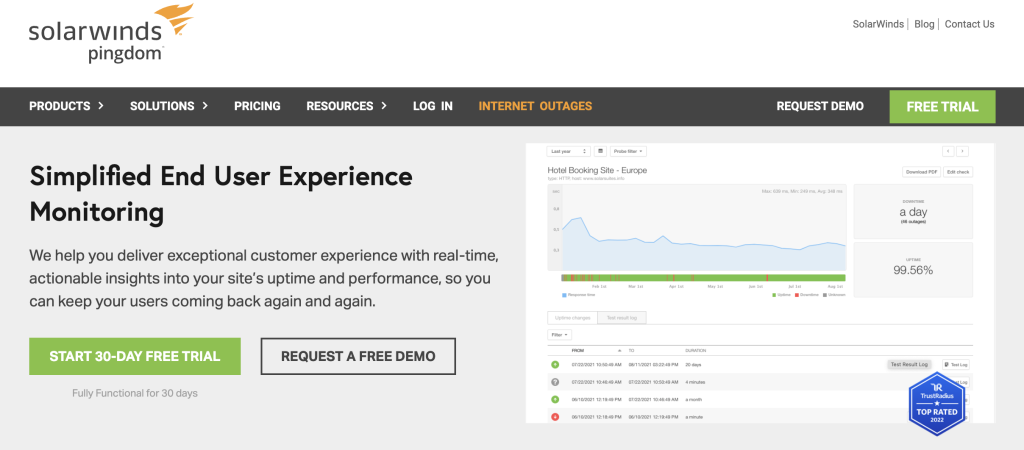Click green up-status icon in 20 days row
This screenshot has height=450, width=1024.
coord(555,364)
